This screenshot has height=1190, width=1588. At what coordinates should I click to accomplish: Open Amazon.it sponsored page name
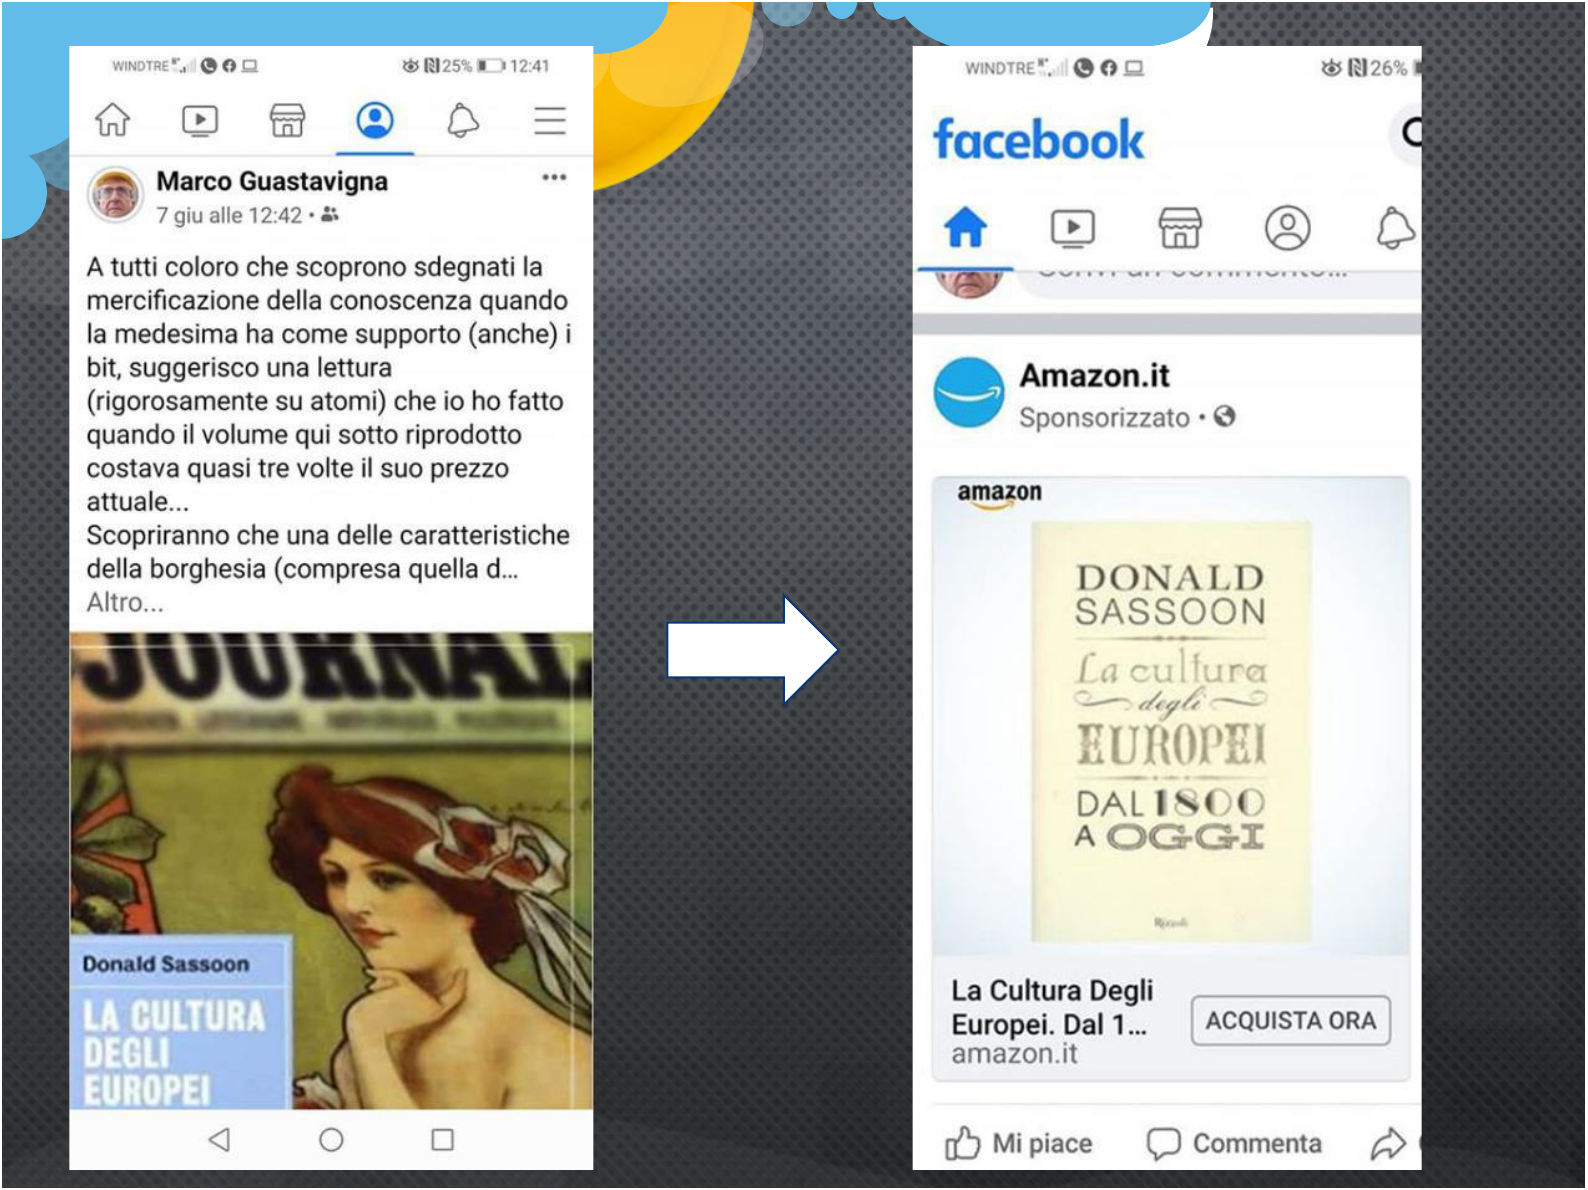click(1094, 376)
